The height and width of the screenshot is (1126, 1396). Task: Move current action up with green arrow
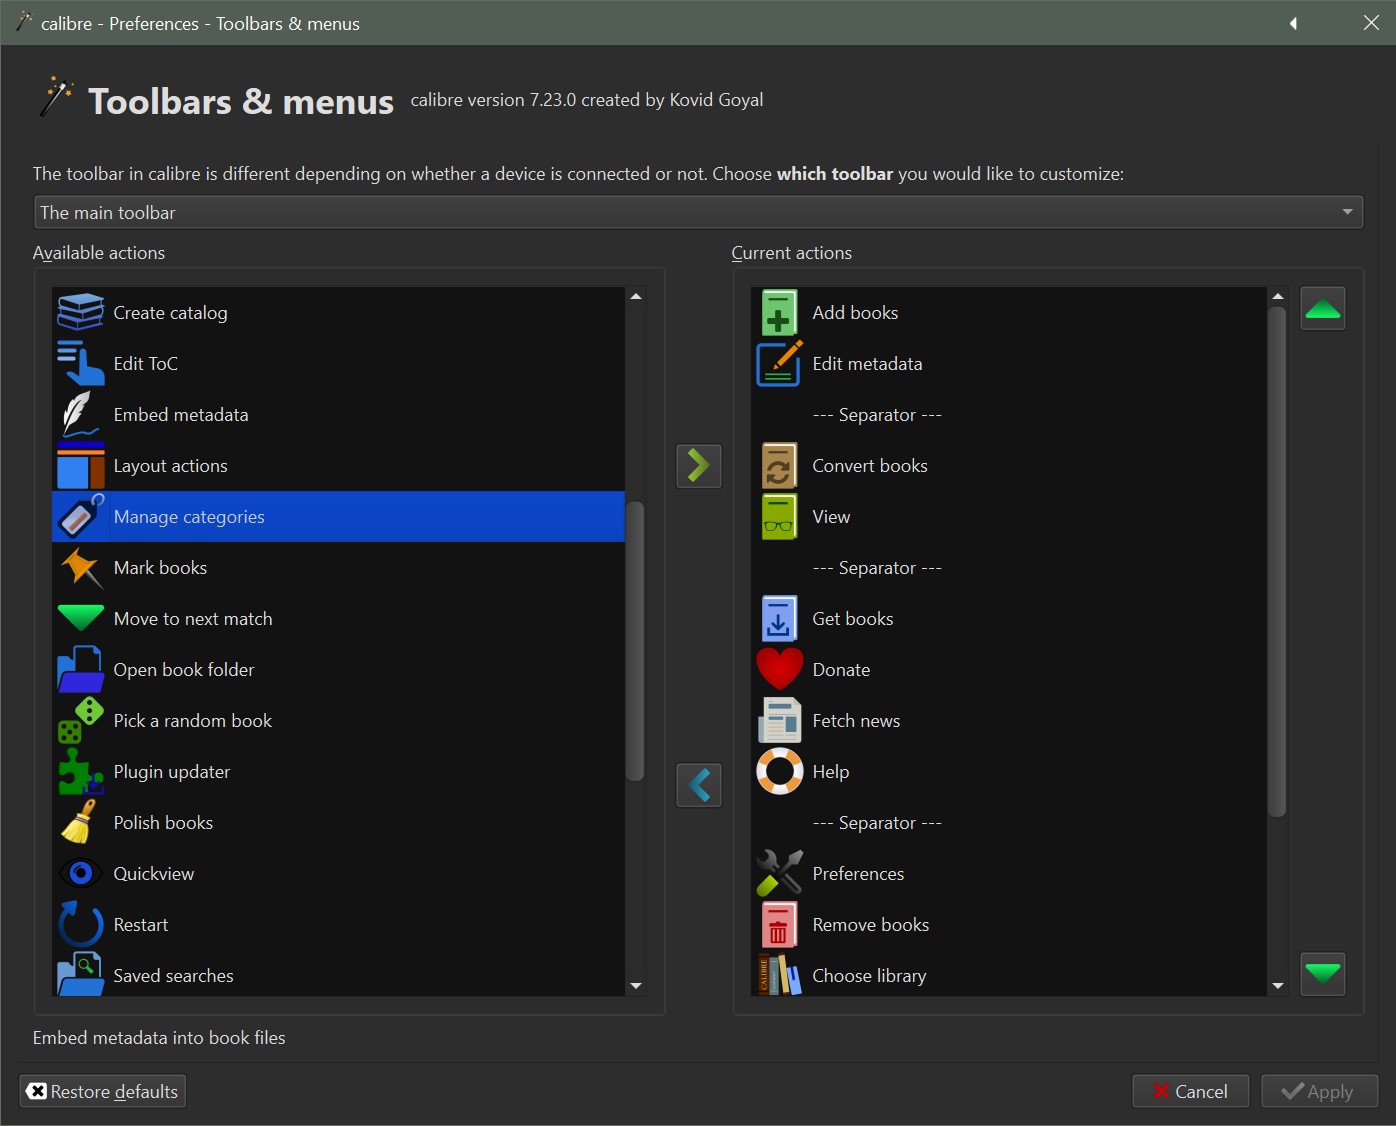coord(1323,309)
